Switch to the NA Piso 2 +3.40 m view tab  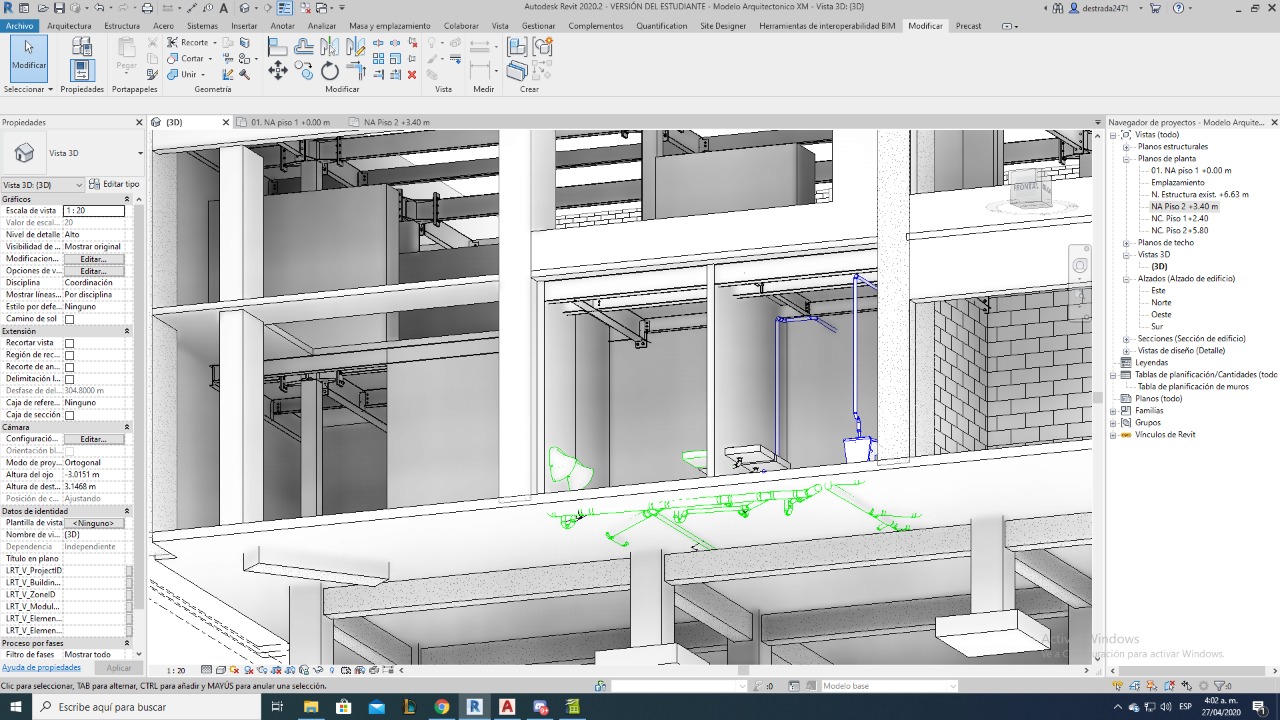[395, 122]
